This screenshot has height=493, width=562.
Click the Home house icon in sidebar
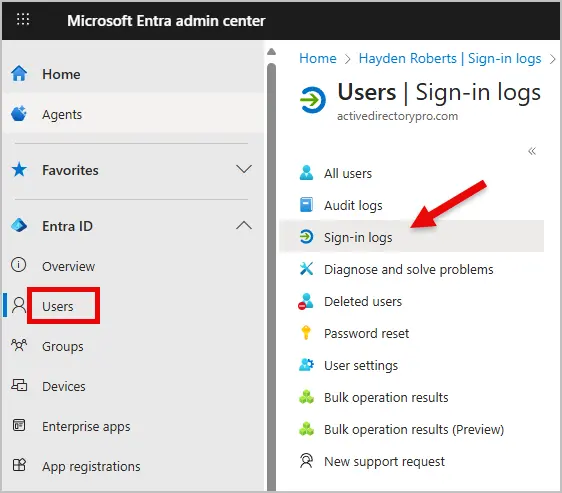19,74
